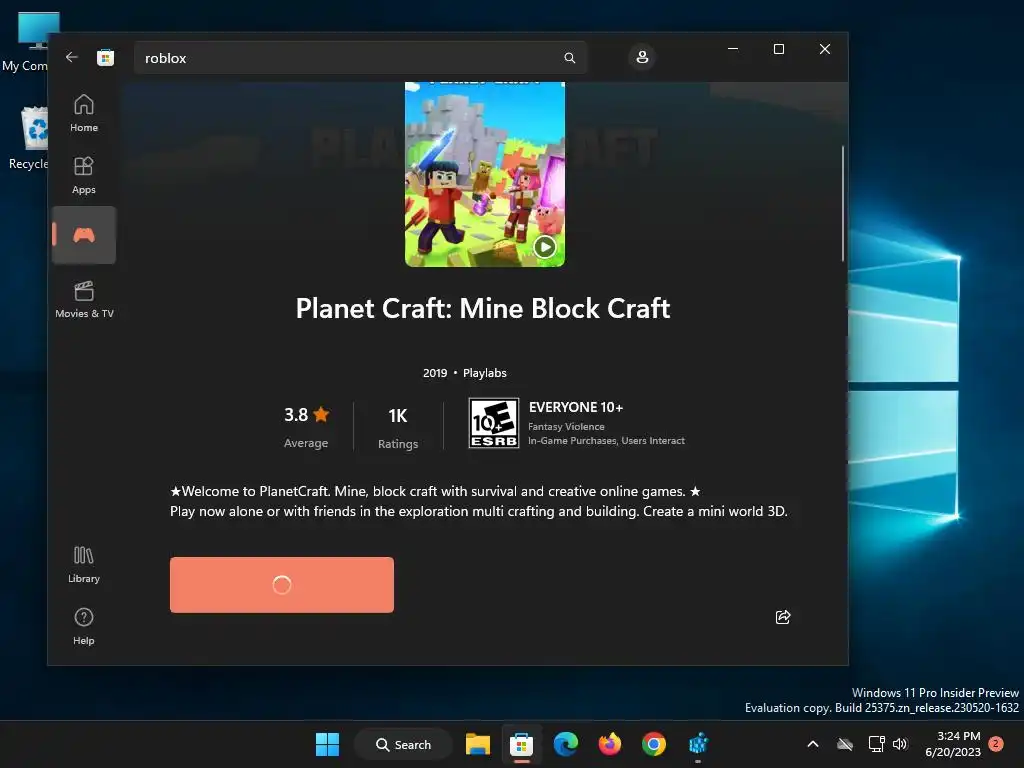Select the Gaming controller tab
1024x768 pixels.
pos(84,235)
